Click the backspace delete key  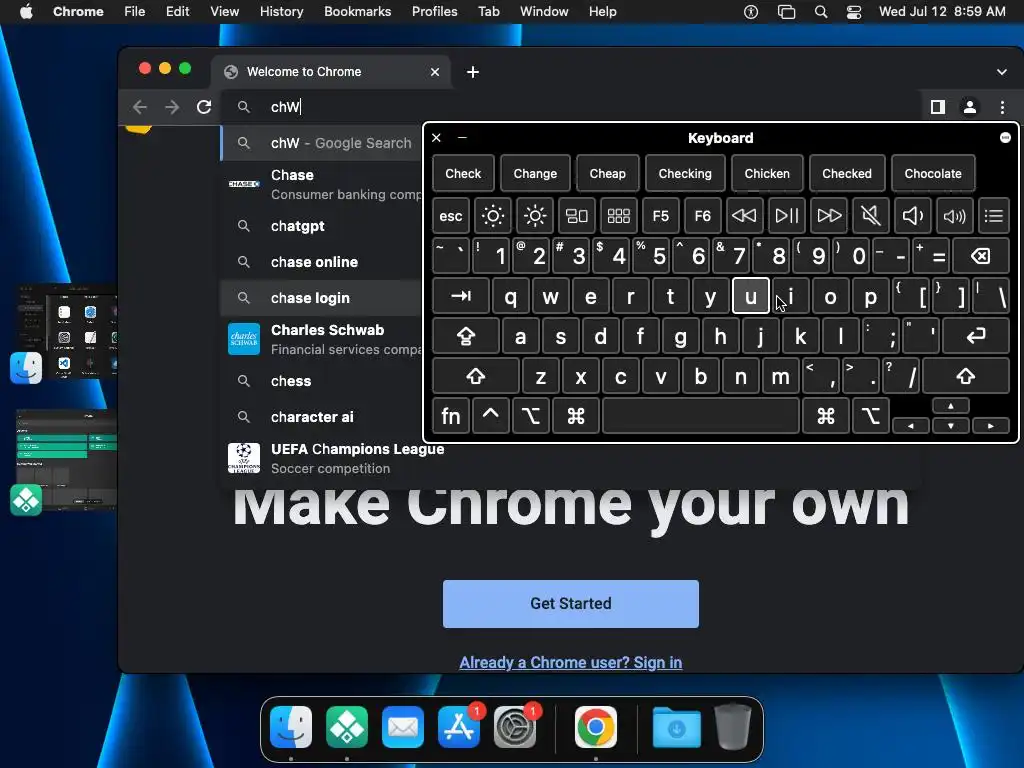[x=981, y=256]
